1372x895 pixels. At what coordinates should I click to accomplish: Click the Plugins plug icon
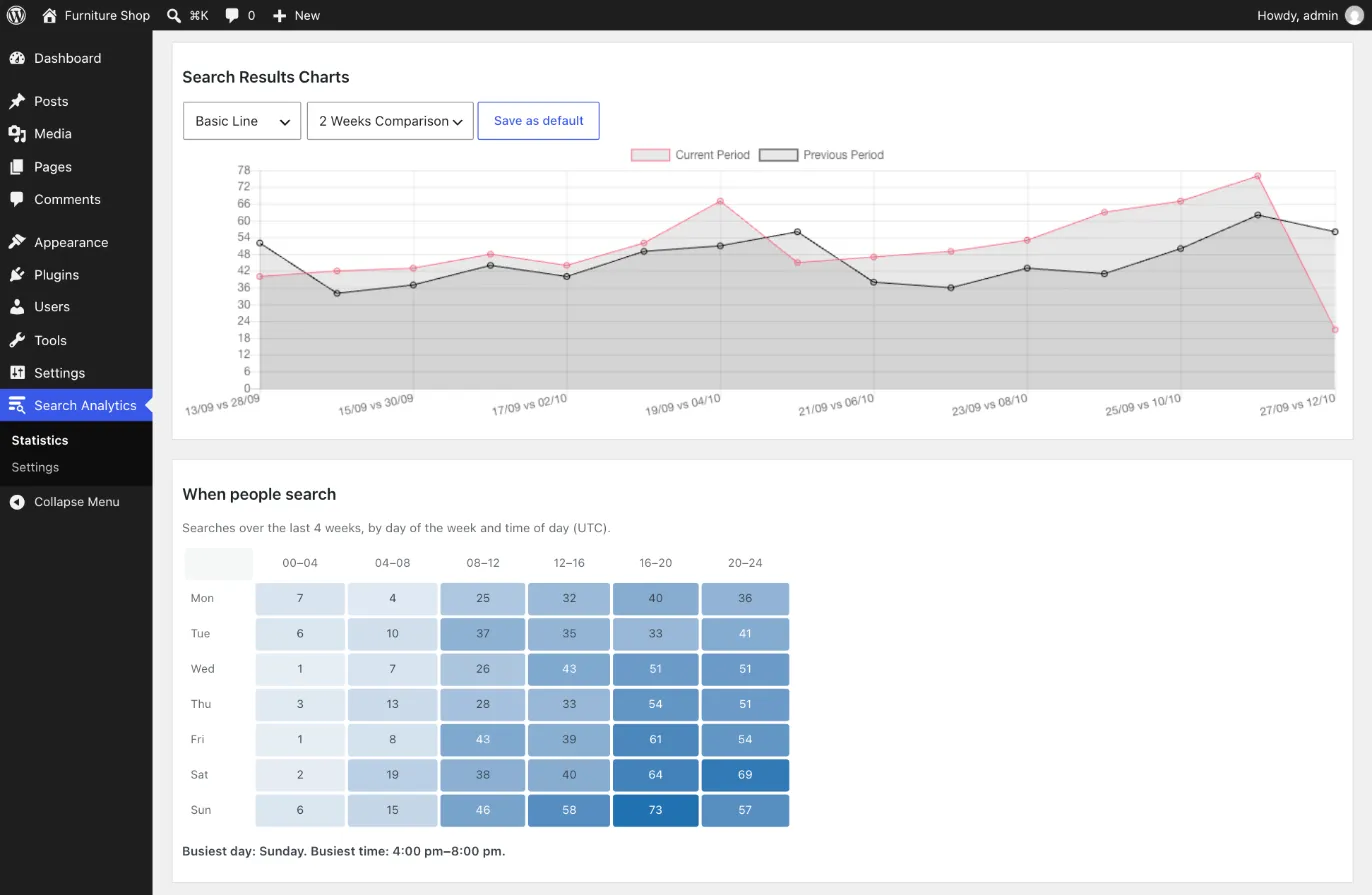tap(17, 274)
